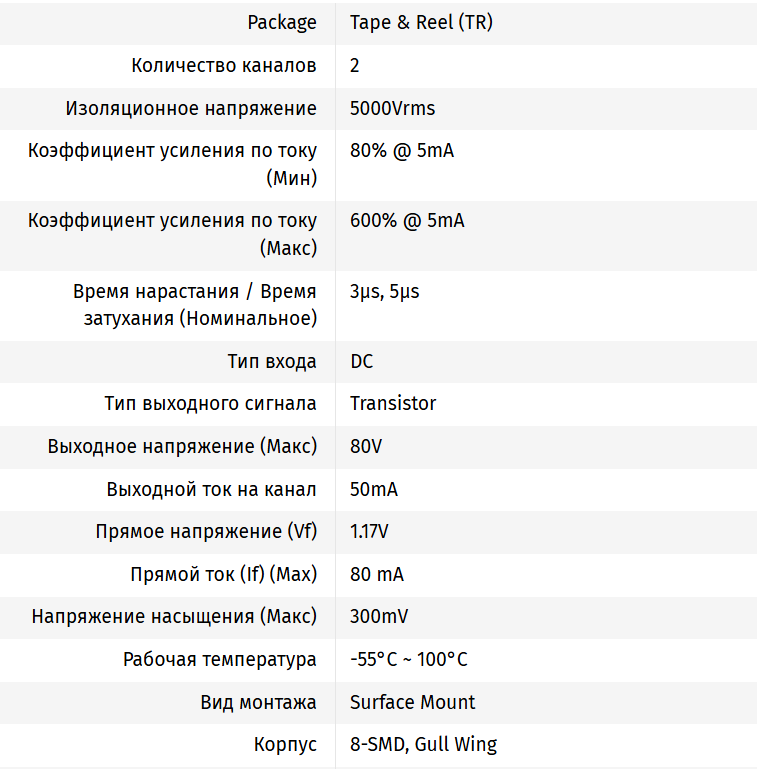Select the 'Тип входа' row label
Image resolution: width=757 pixels, height=769 pixels.
point(272,362)
